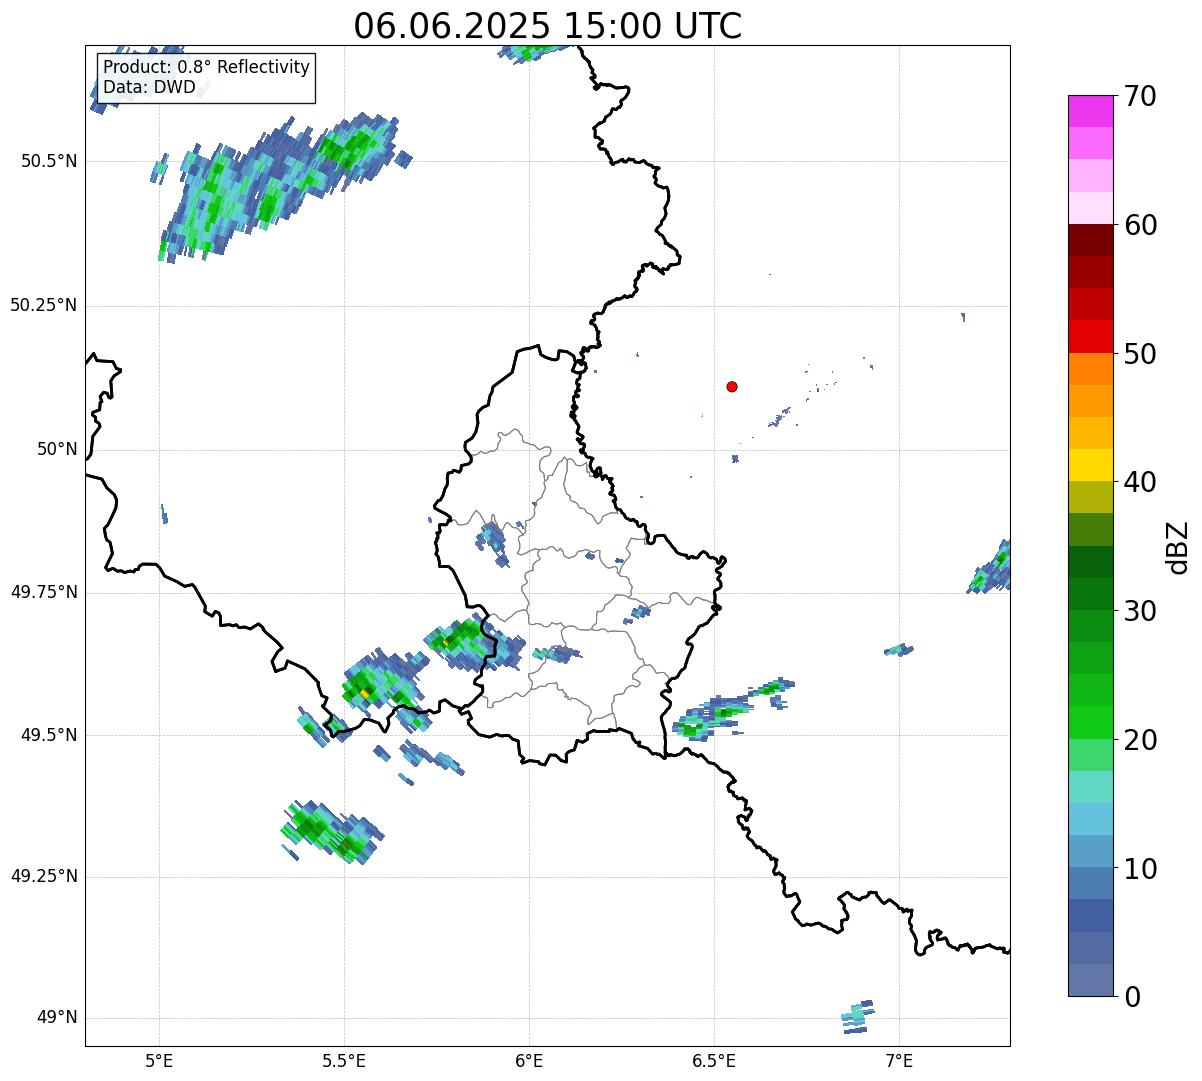Image resolution: width=1202 pixels, height=1081 pixels.
Task: Click the 'Product: 0.8° Reflectivity' legend text
Action: pos(207,67)
